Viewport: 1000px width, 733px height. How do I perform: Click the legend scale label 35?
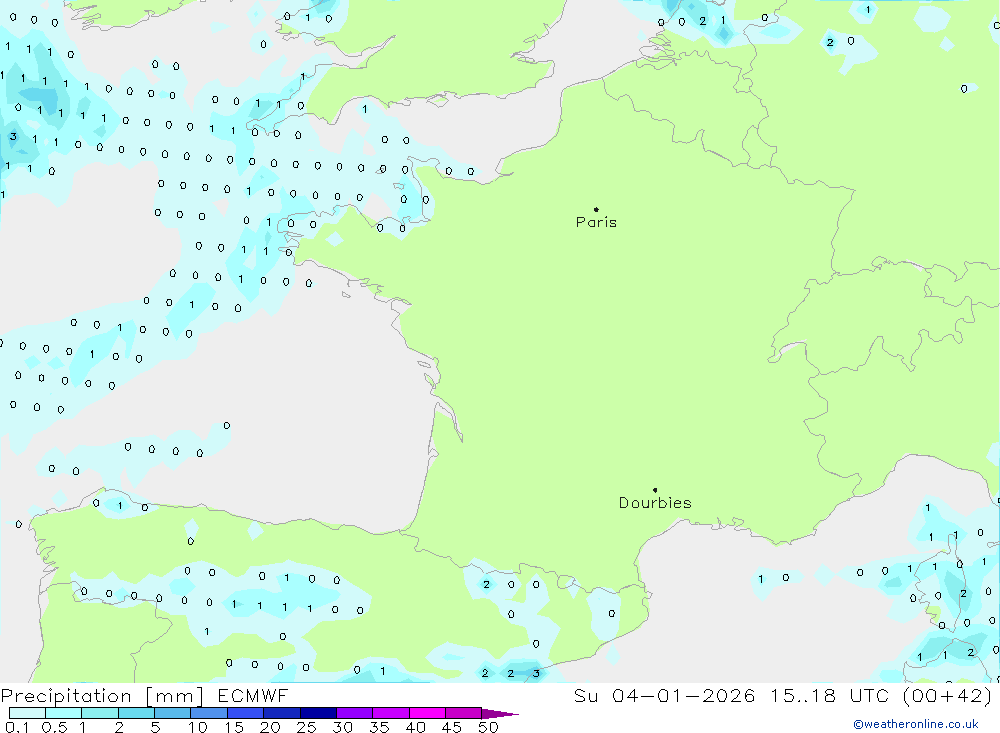[379, 727]
